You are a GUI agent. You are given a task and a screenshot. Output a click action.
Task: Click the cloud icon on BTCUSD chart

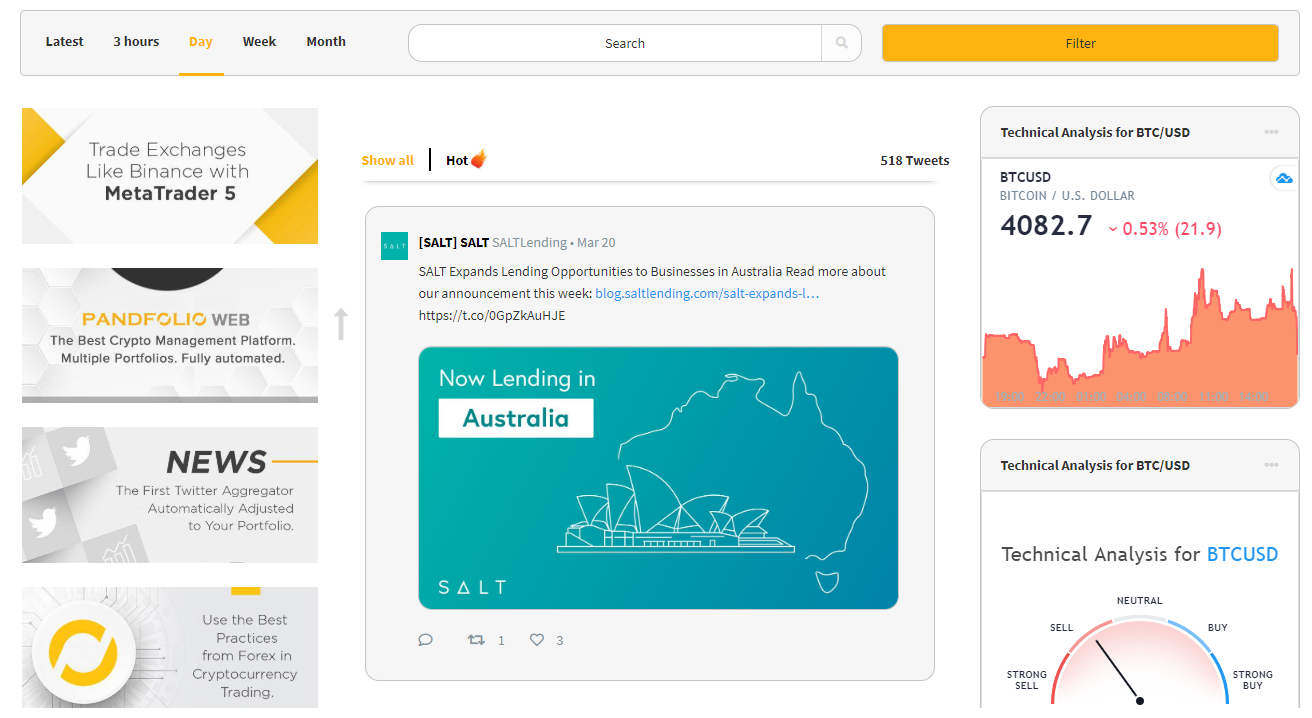pyautogui.click(x=1282, y=179)
